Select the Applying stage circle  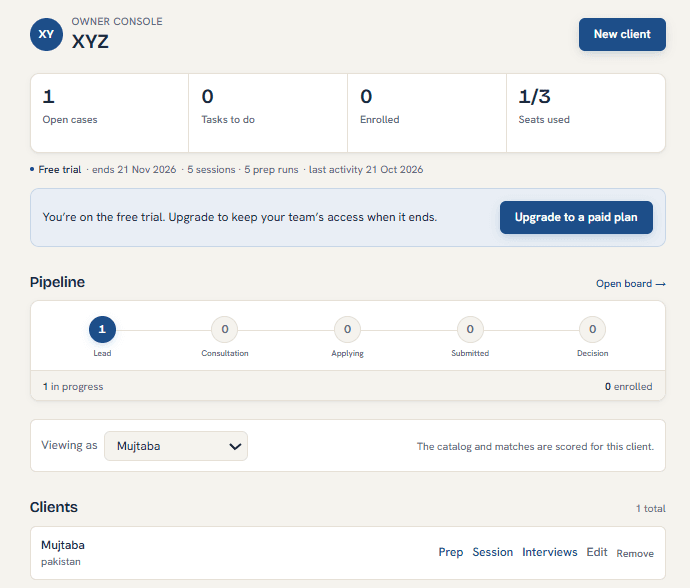(347, 329)
